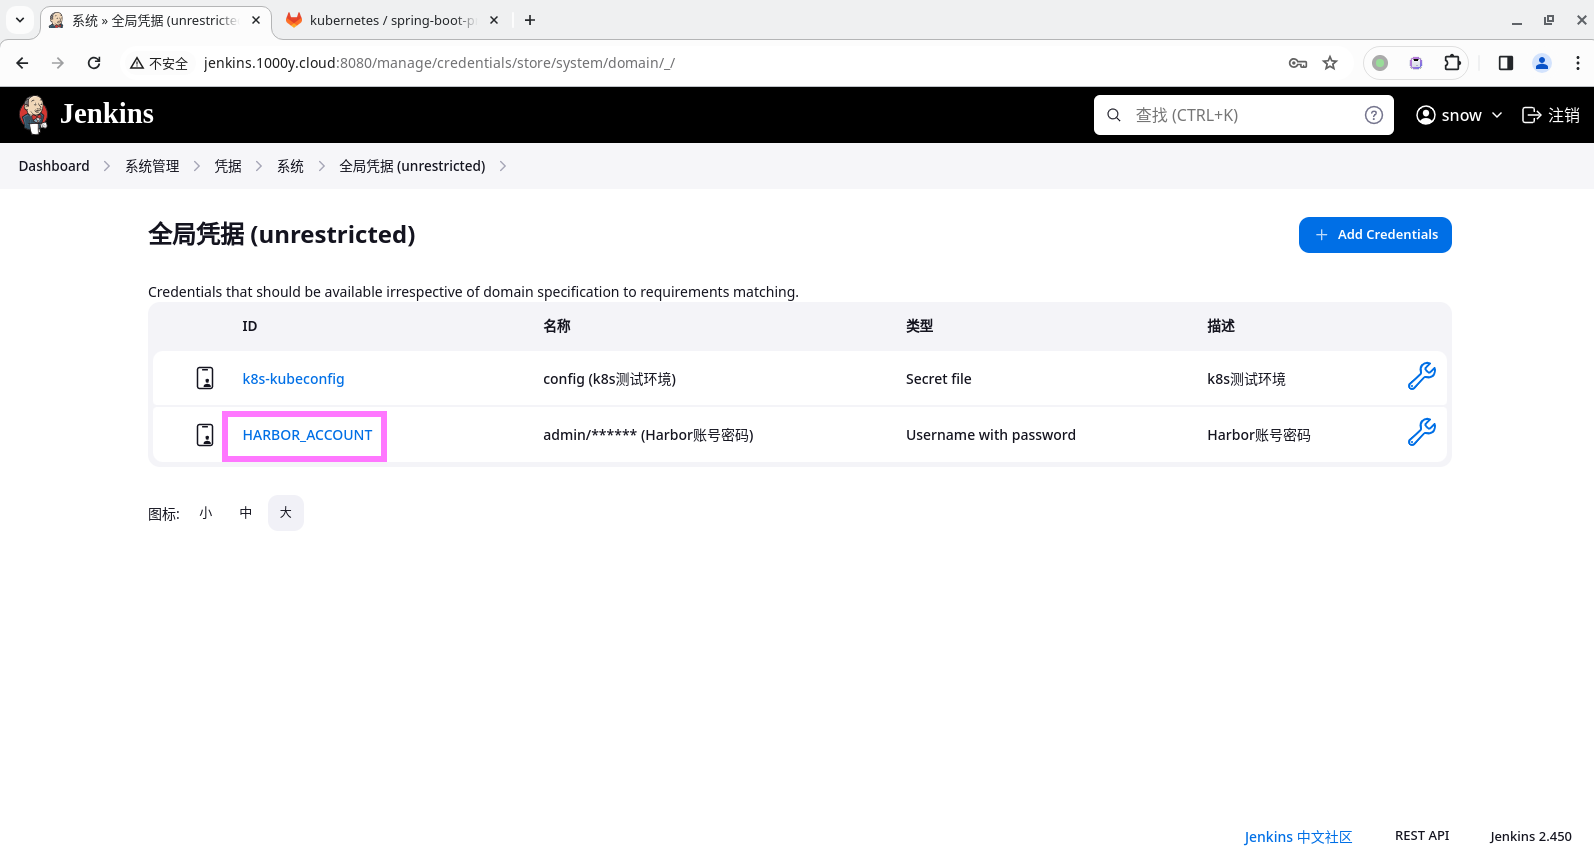Go to 凭据 breadcrumb
Screen dimensions: 1594x862
[x=228, y=166]
